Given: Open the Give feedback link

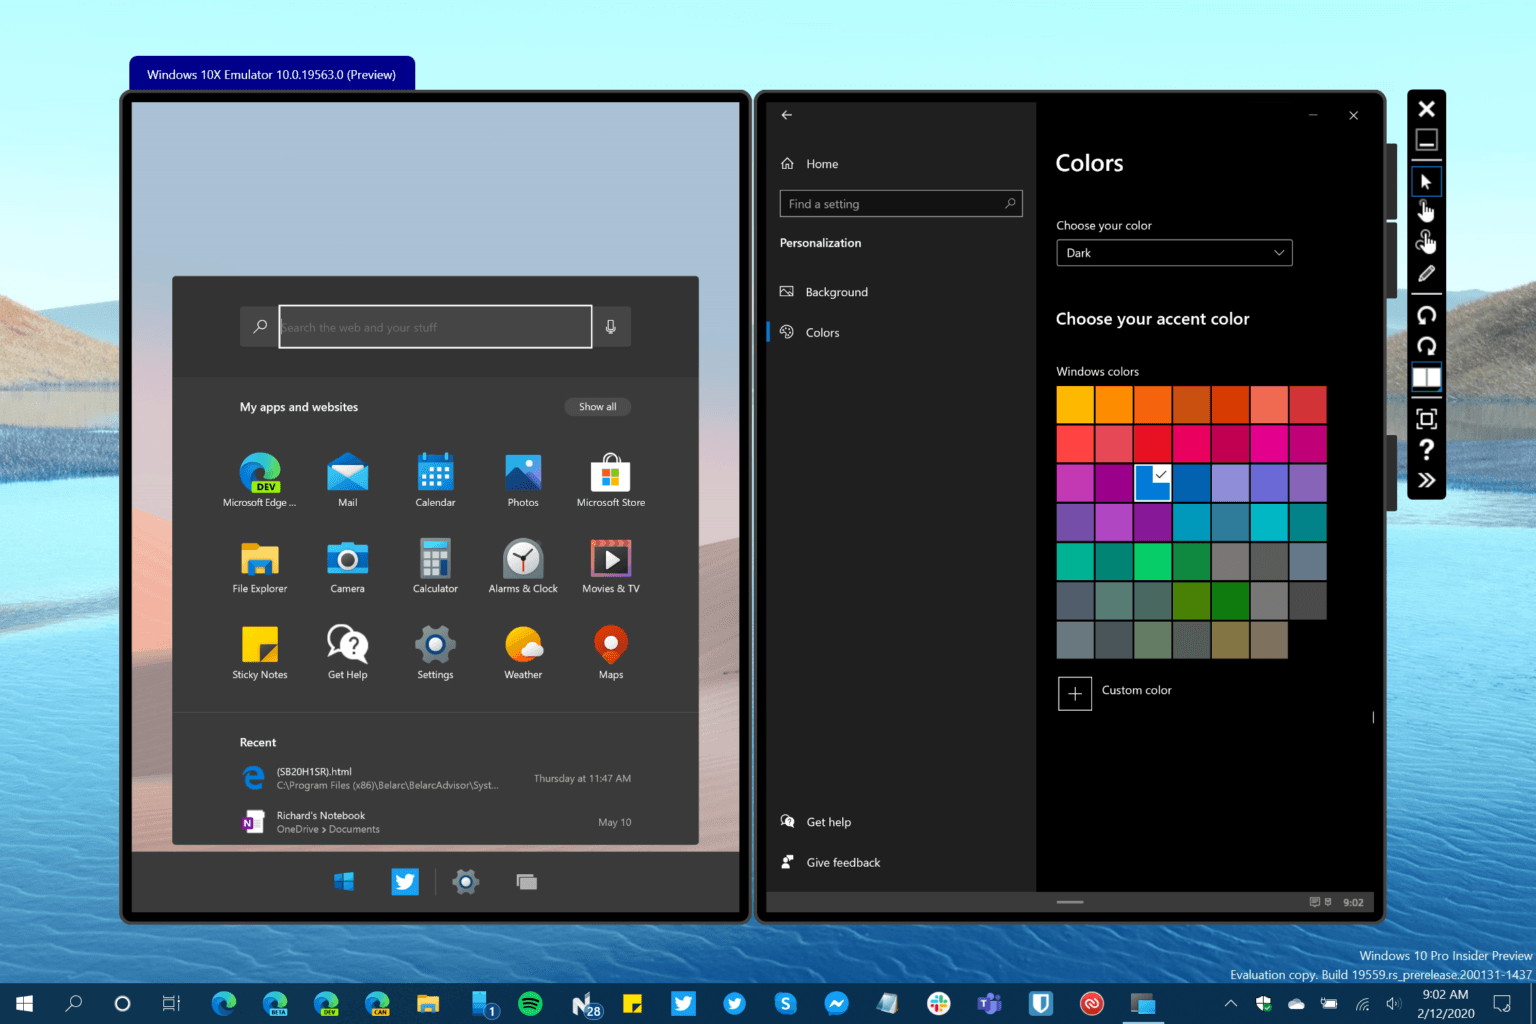Looking at the screenshot, I should point(842,862).
